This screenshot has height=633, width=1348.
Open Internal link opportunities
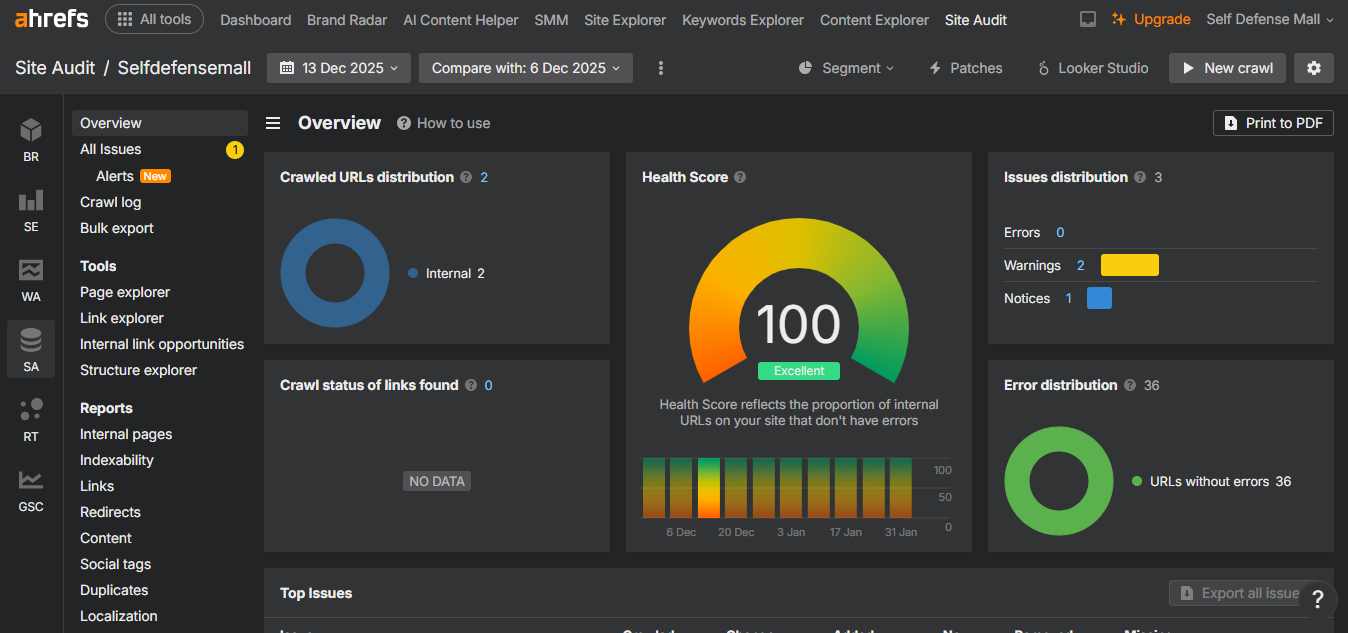pos(162,344)
